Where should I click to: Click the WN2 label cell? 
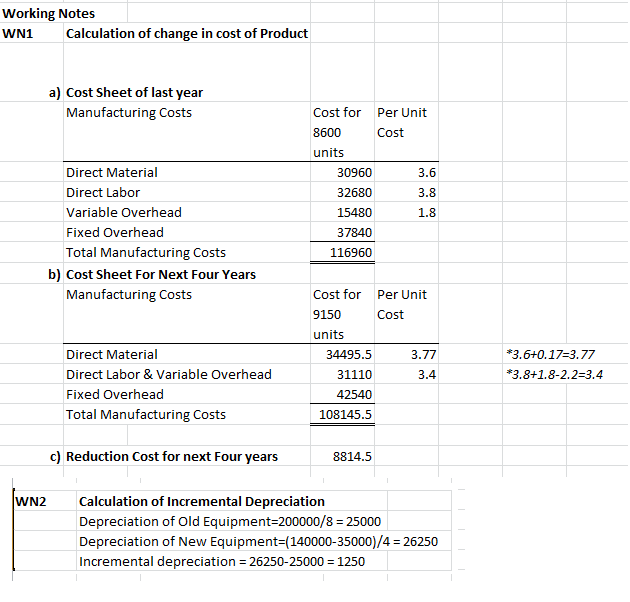[x=31, y=502]
